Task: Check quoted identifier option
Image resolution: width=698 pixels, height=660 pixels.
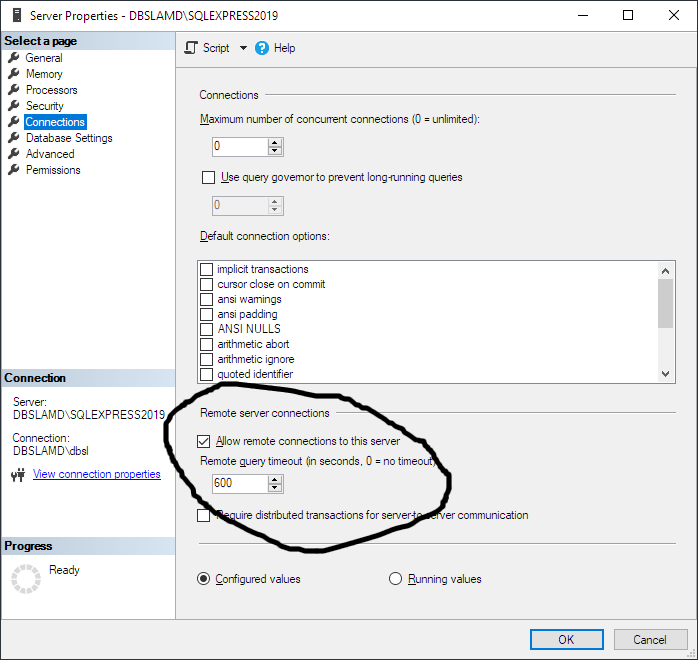Action: pyautogui.click(x=206, y=375)
